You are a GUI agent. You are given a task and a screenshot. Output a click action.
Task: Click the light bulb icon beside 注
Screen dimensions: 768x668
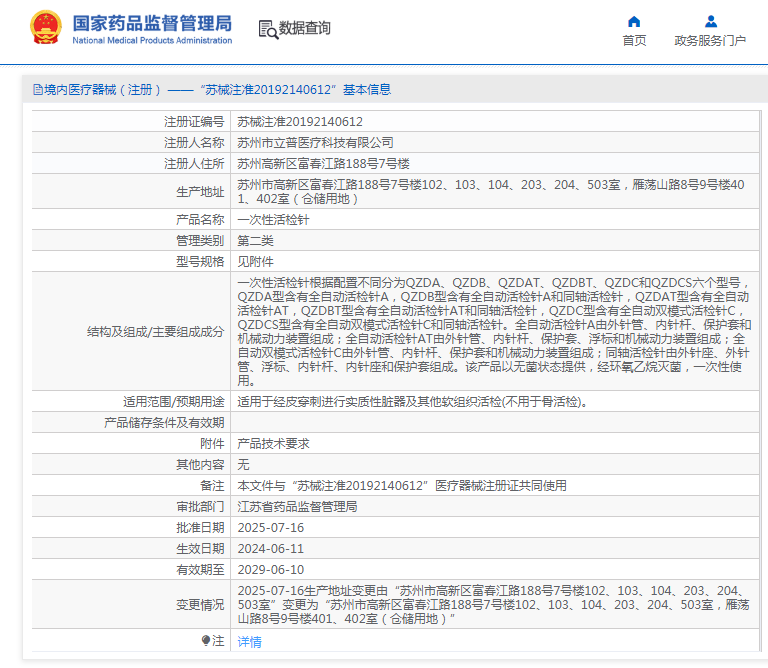point(206,640)
